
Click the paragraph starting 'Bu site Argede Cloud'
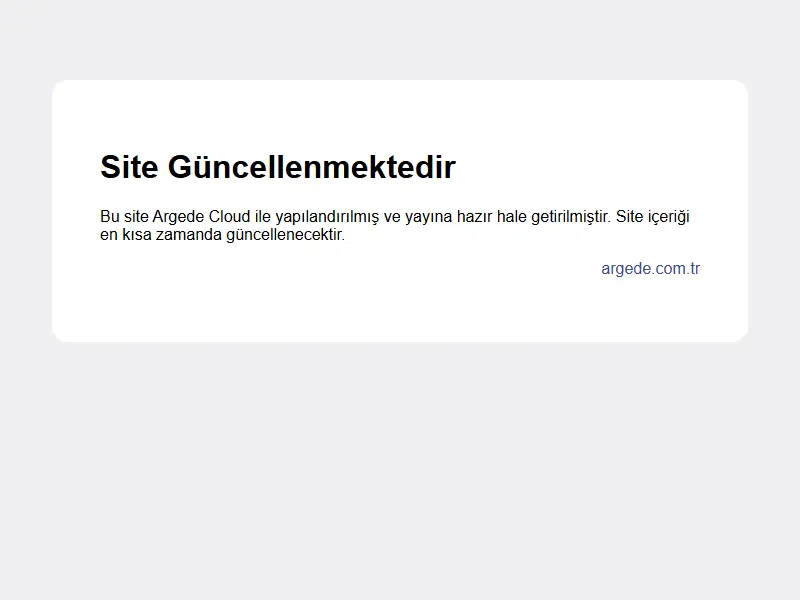(x=394, y=225)
